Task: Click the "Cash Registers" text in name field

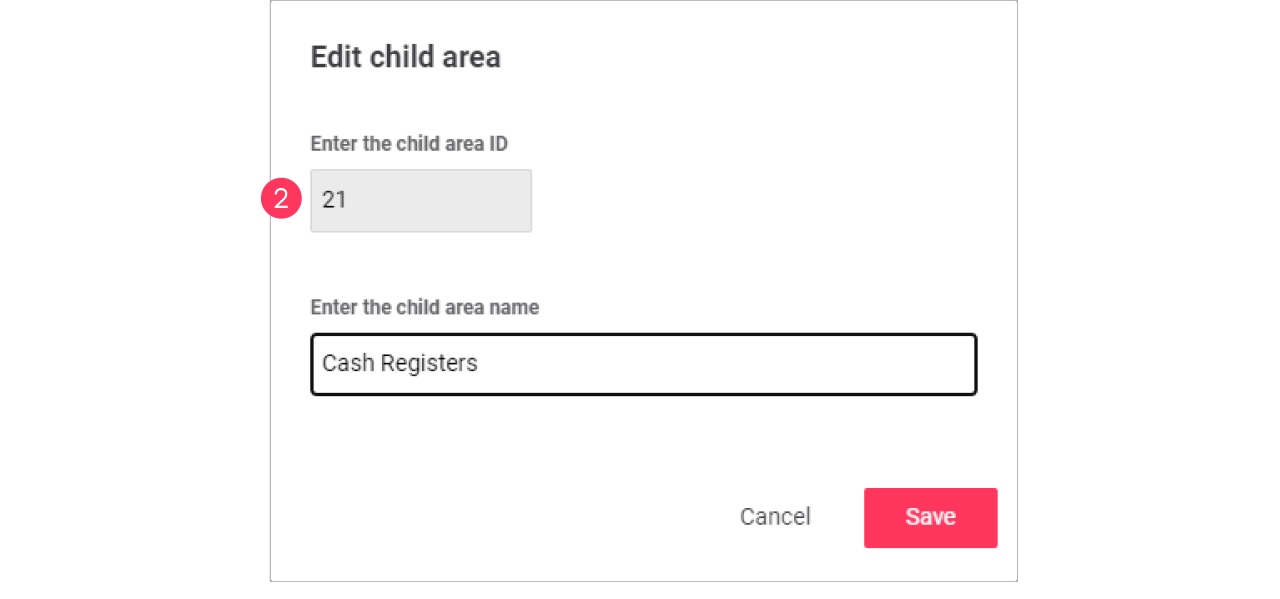Action: click(x=400, y=363)
